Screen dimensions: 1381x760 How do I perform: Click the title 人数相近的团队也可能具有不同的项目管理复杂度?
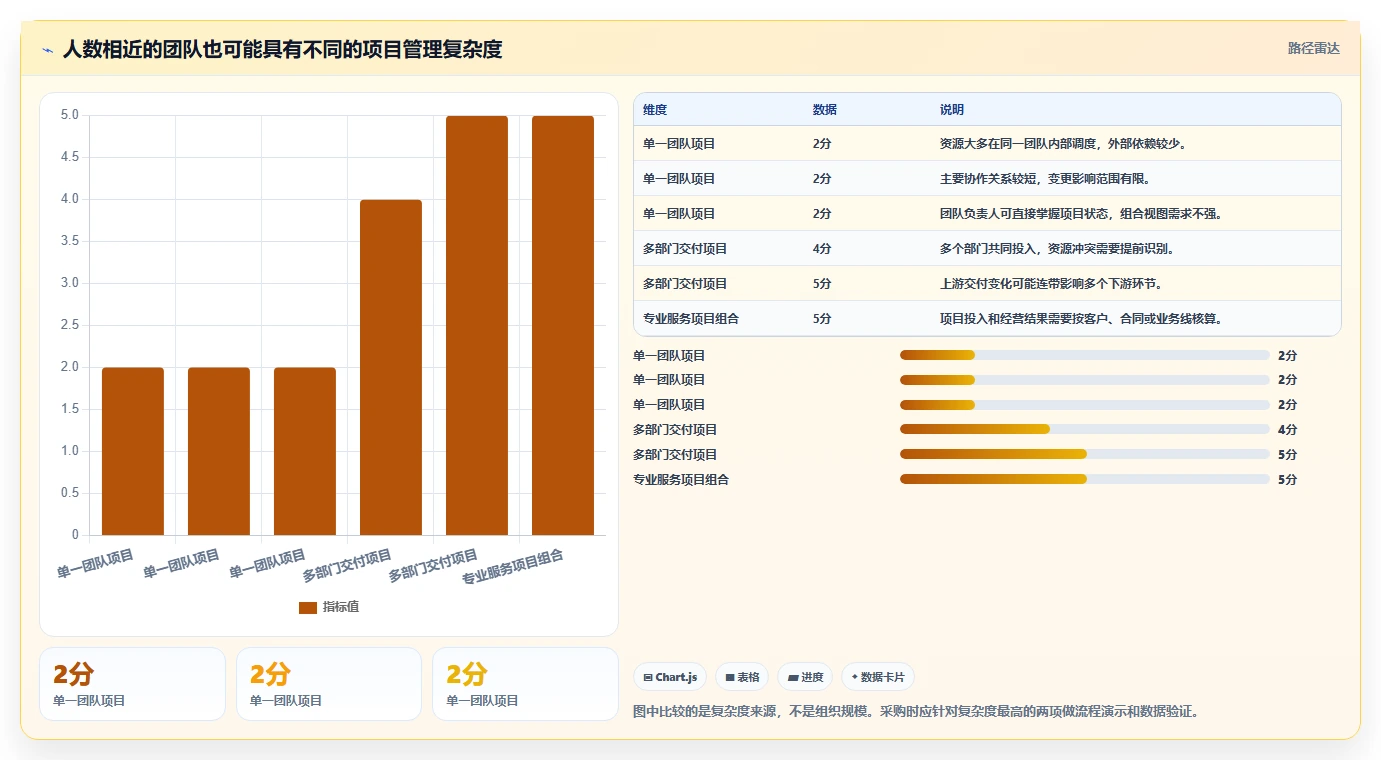point(282,49)
